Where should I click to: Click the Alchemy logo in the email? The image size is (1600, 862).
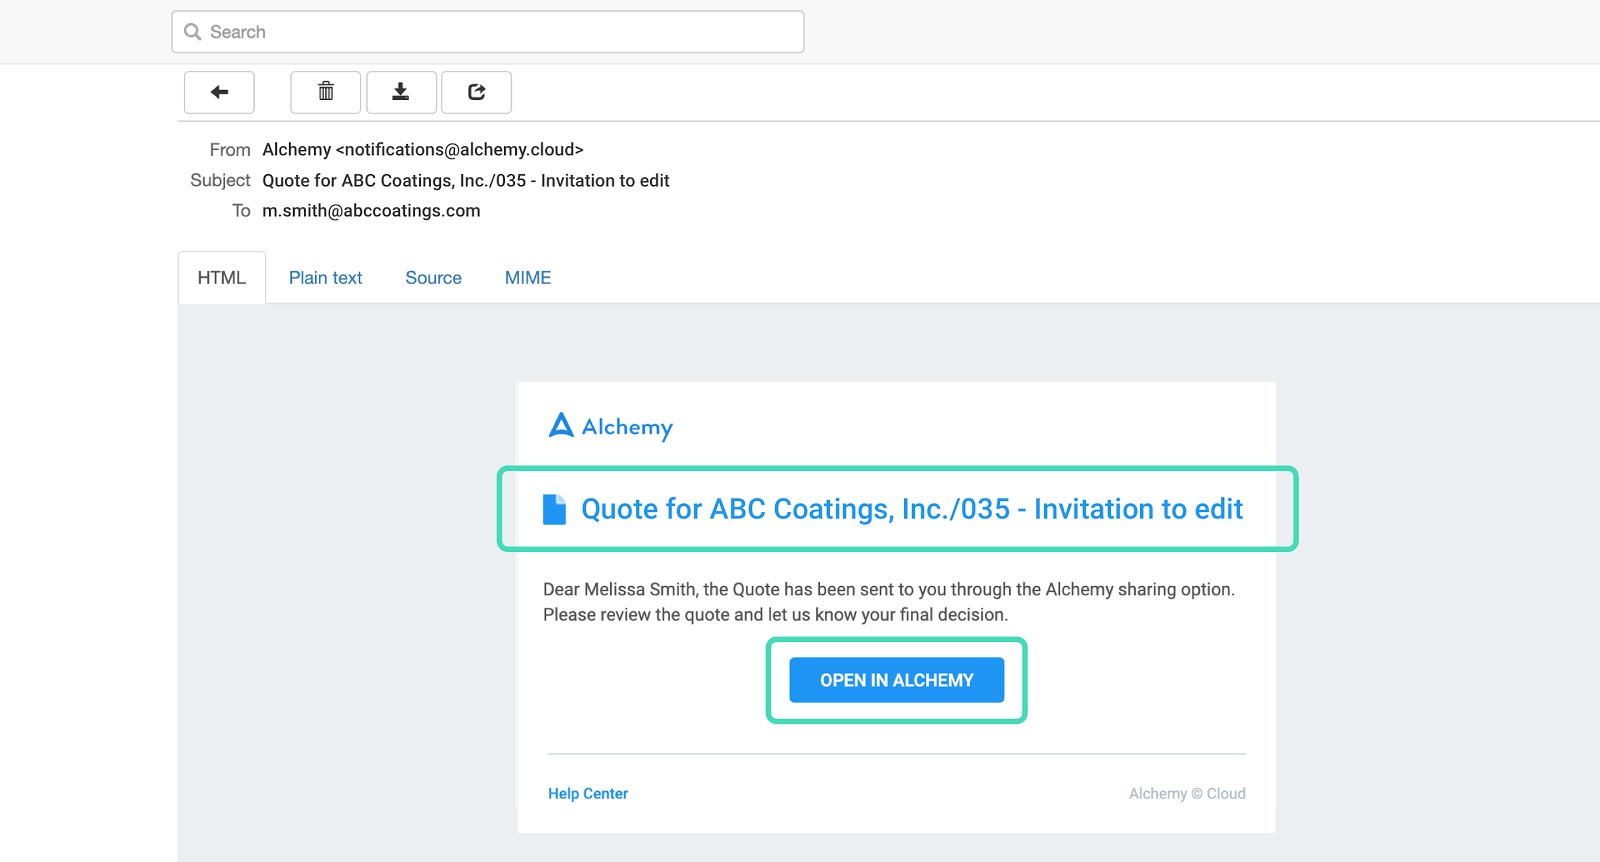pos(611,427)
